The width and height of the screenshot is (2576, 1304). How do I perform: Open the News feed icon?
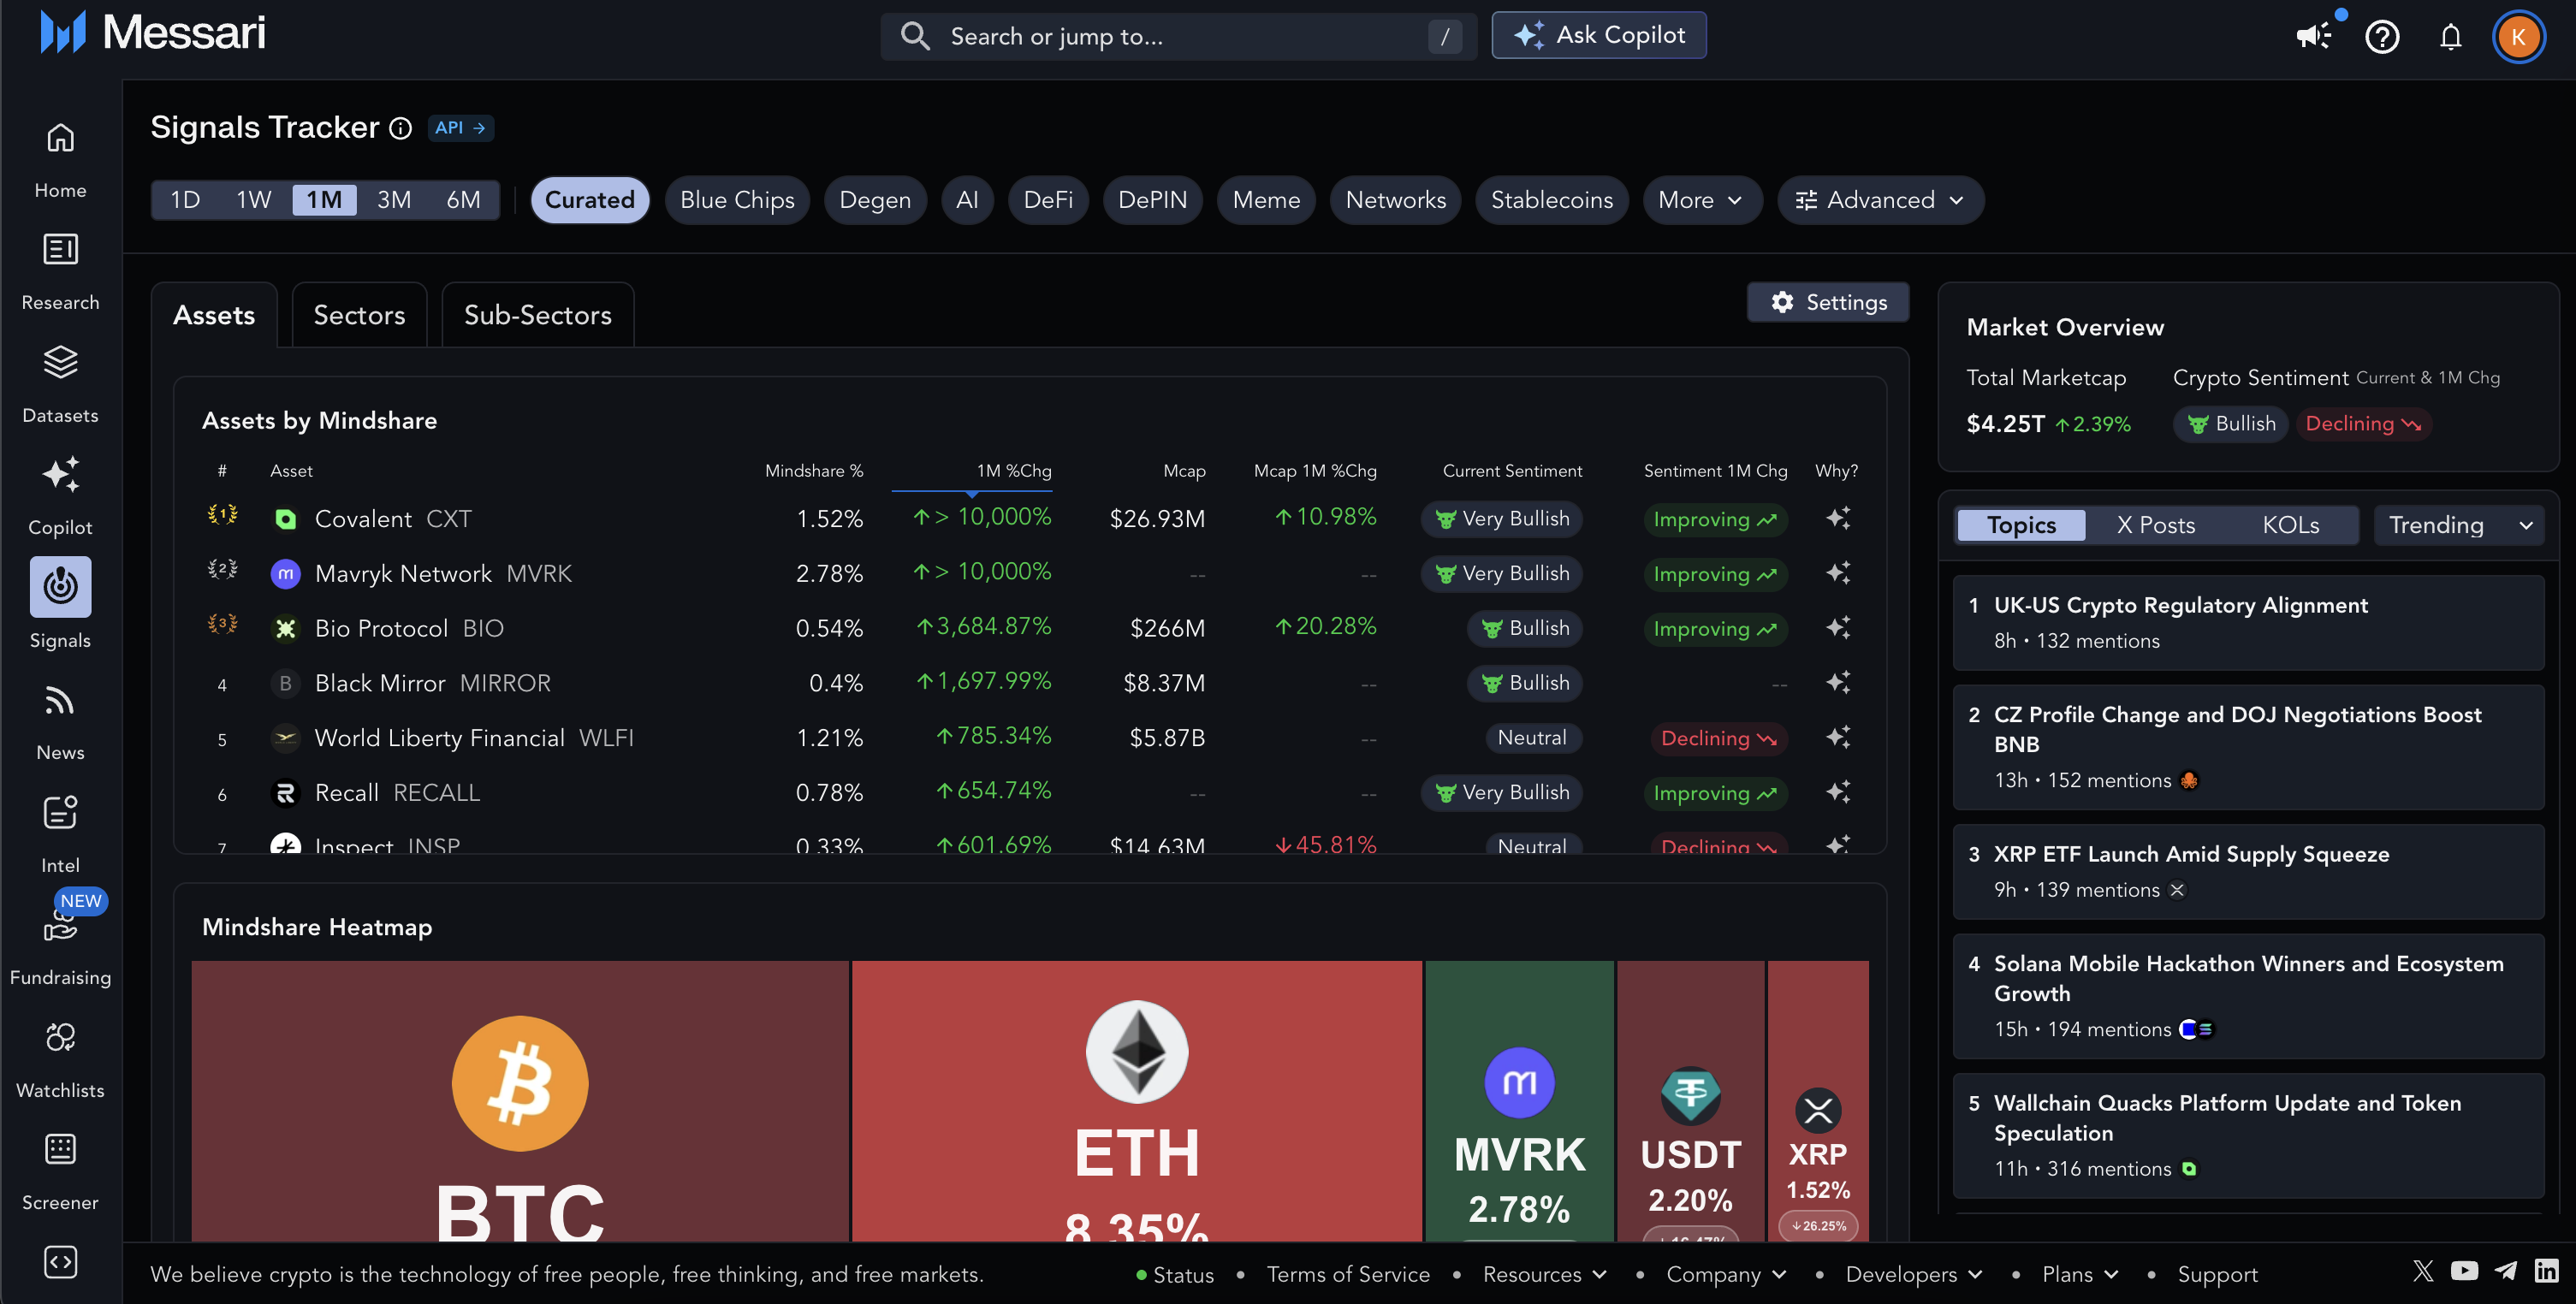pos(60,700)
